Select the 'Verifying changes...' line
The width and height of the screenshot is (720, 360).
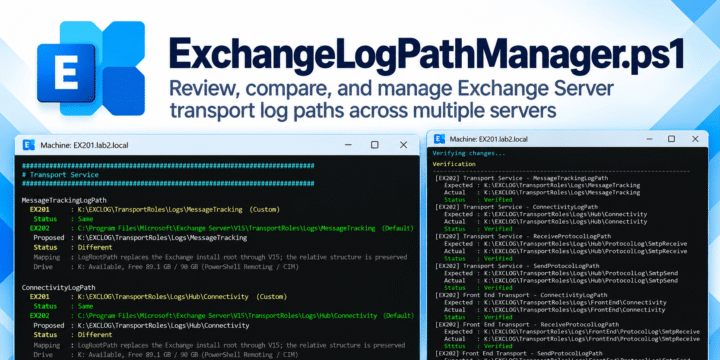click(469, 153)
